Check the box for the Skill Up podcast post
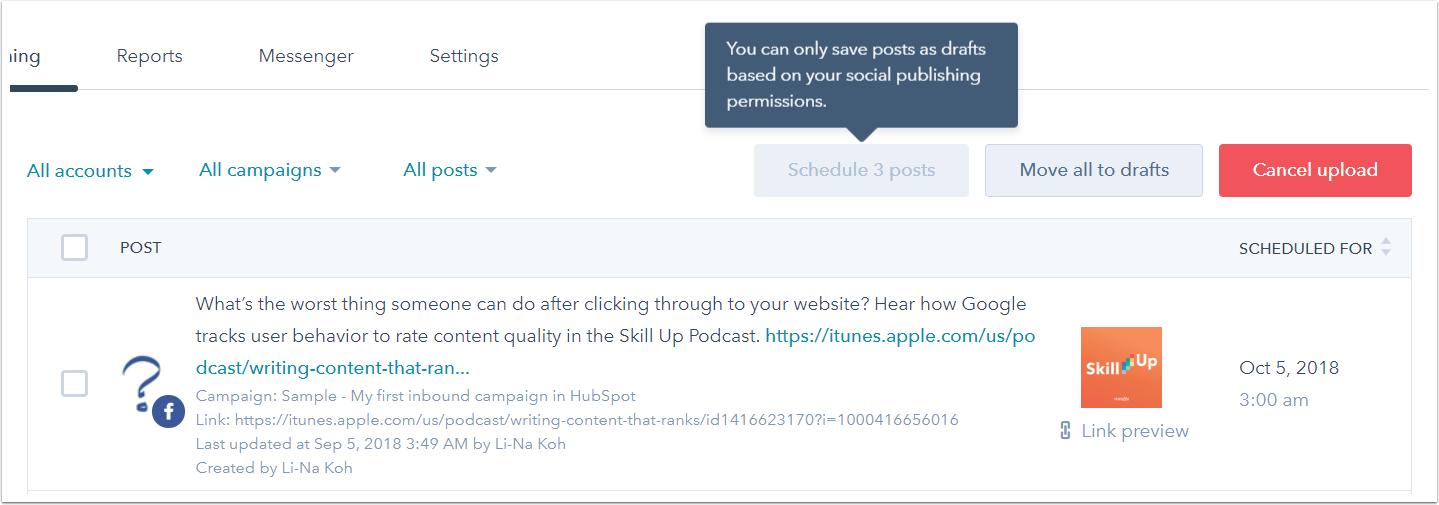Image resolution: width=1439 pixels, height=505 pixels. (x=75, y=383)
